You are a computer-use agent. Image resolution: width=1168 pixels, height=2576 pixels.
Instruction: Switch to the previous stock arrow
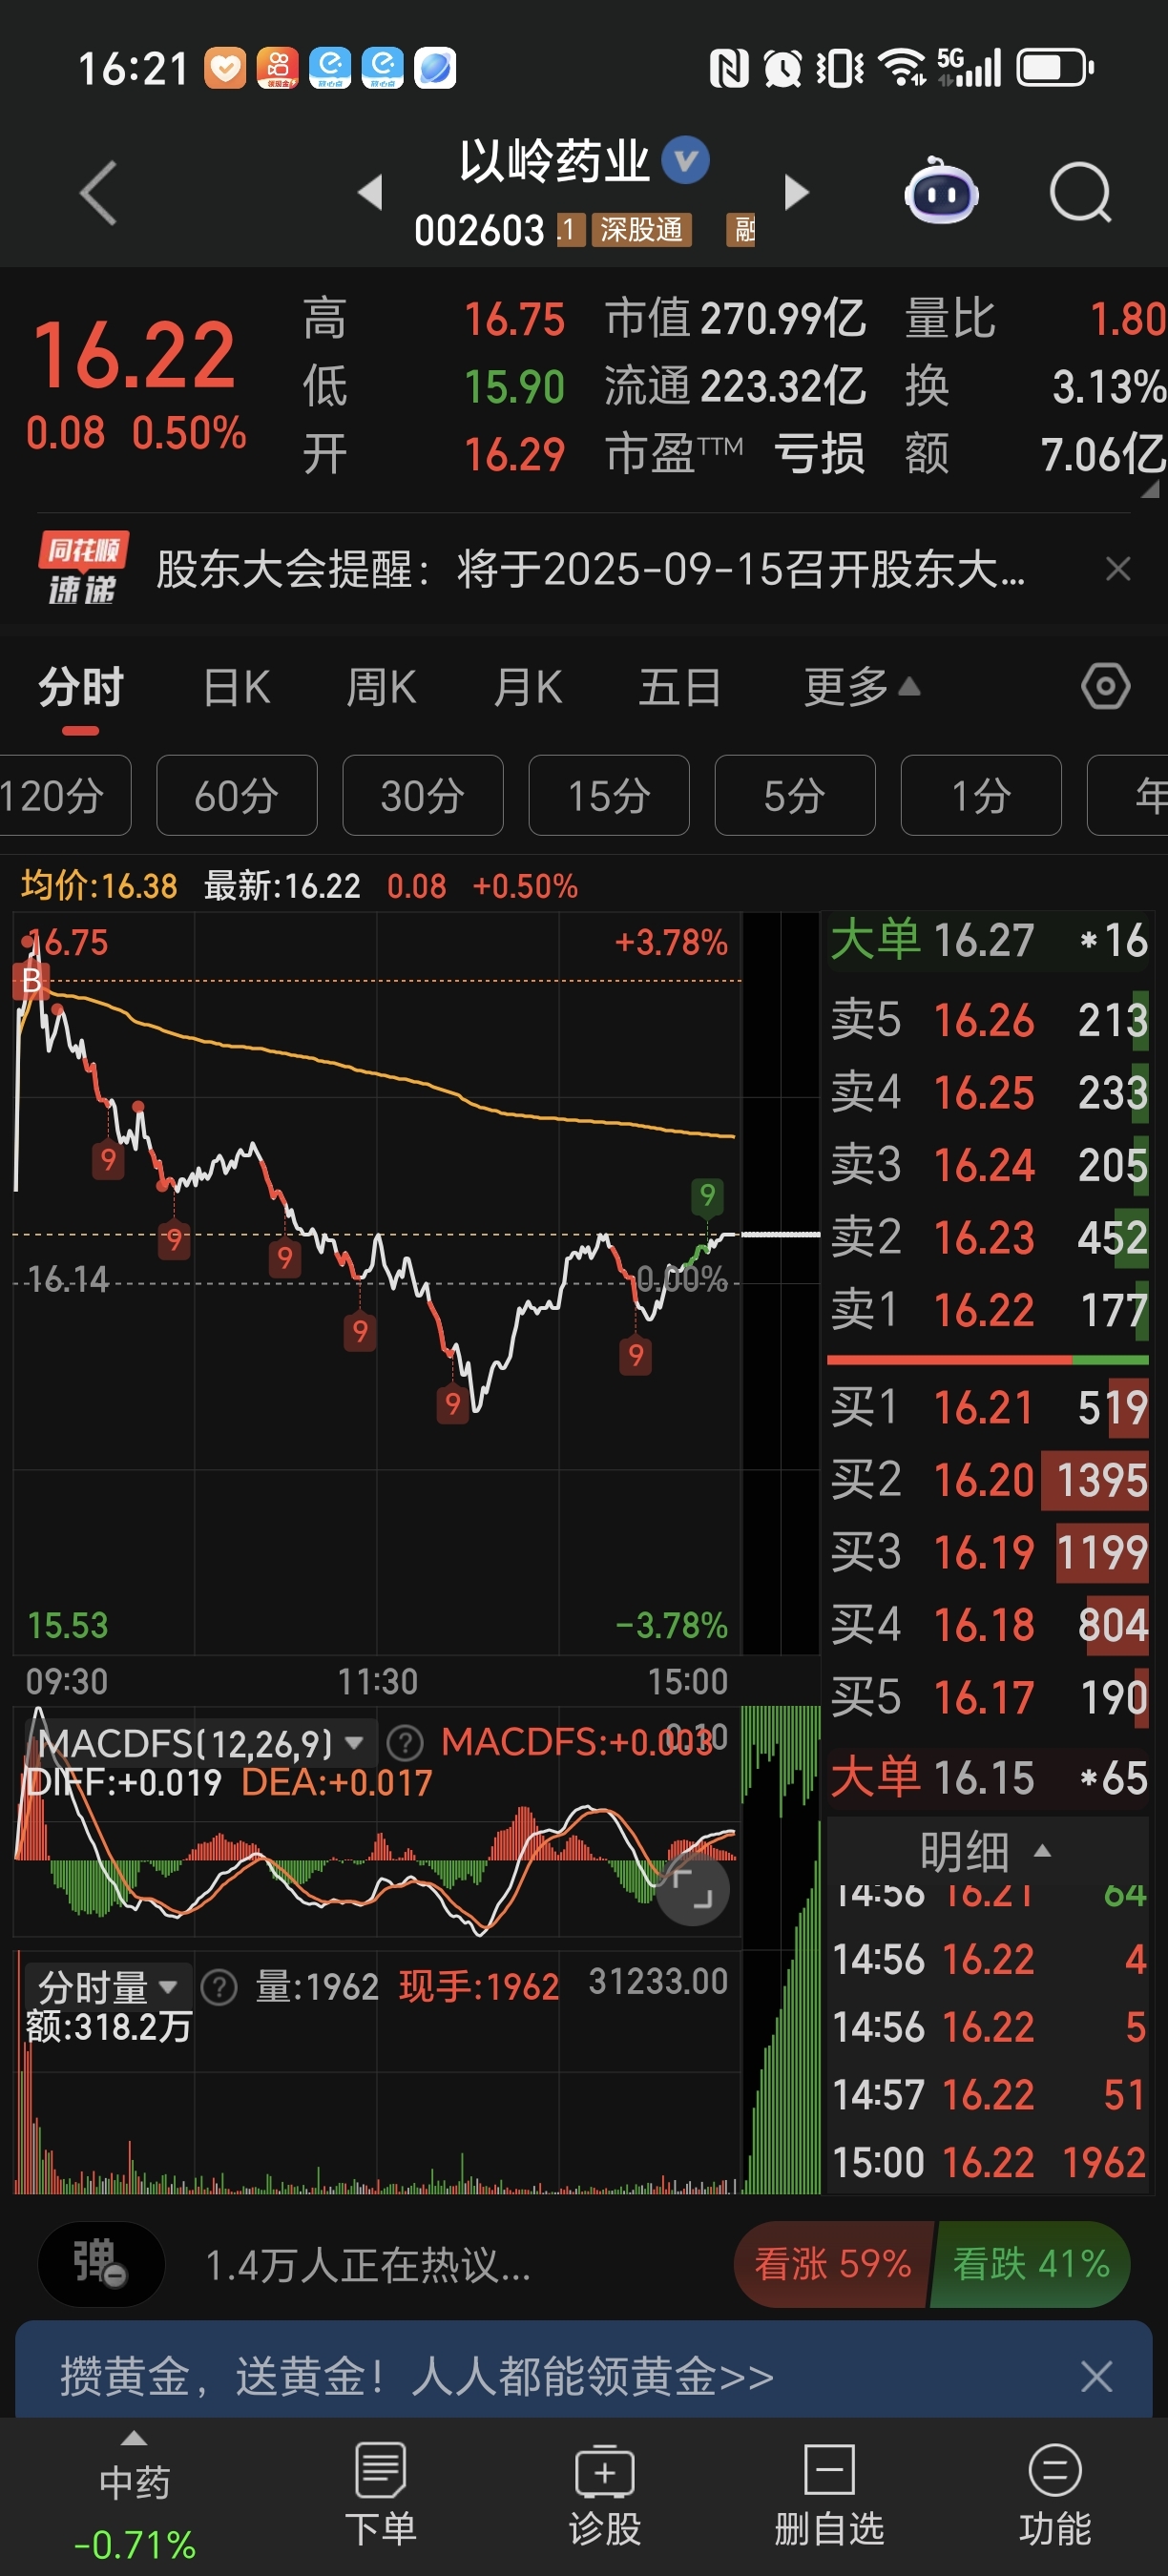click(x=371, y=192)
